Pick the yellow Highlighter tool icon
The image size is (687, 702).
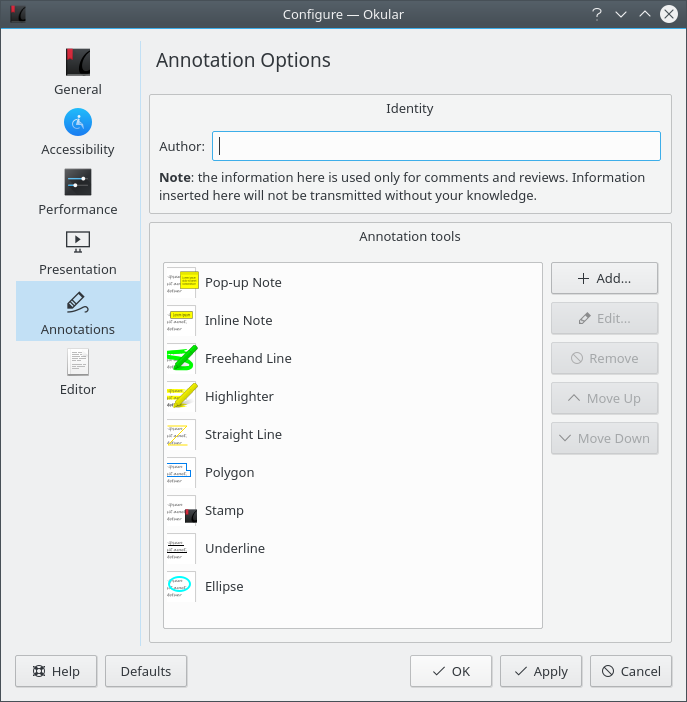tap(181, 397)
